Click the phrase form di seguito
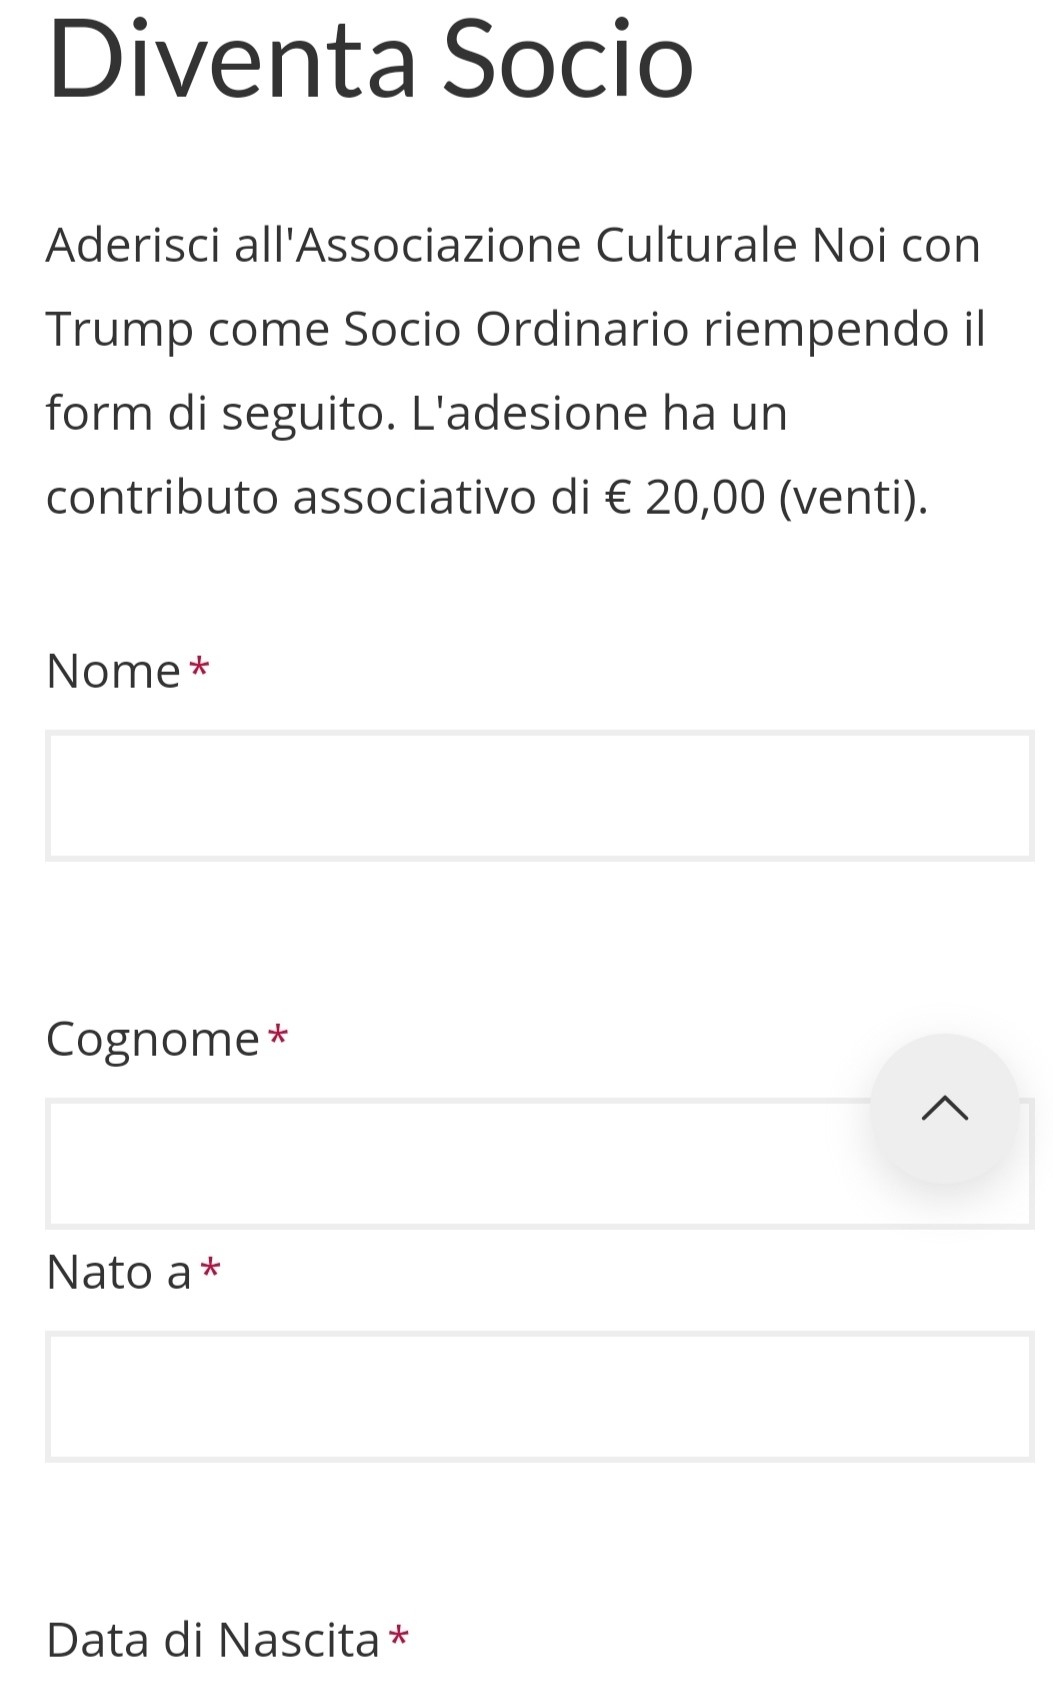 (x=215, y=413)
